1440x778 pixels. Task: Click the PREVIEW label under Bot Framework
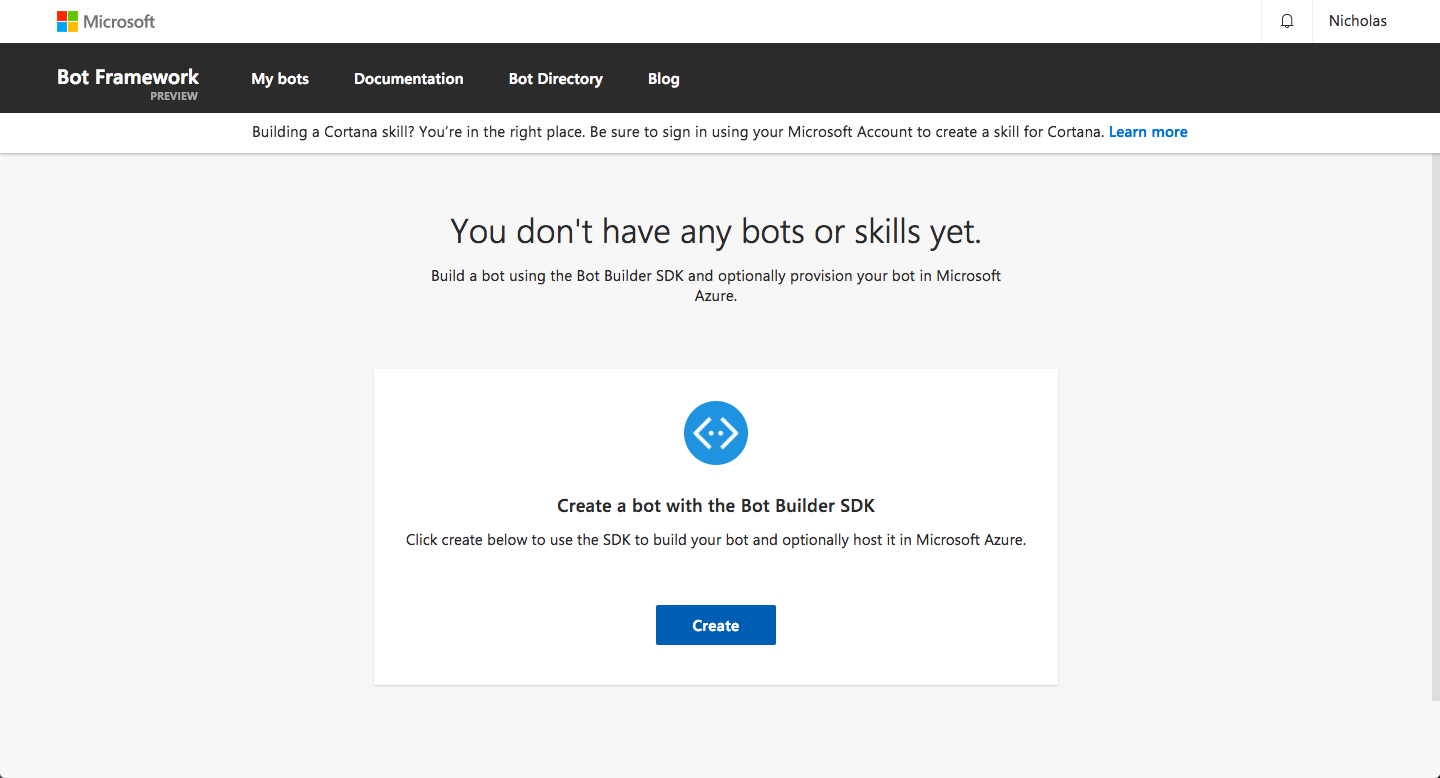174,97
